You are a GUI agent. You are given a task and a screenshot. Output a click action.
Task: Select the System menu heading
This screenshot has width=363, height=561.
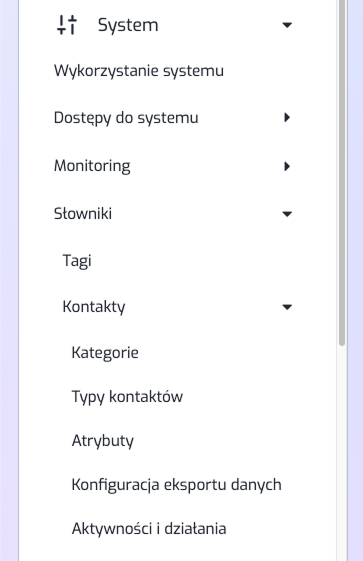click(x=128, y=25)
